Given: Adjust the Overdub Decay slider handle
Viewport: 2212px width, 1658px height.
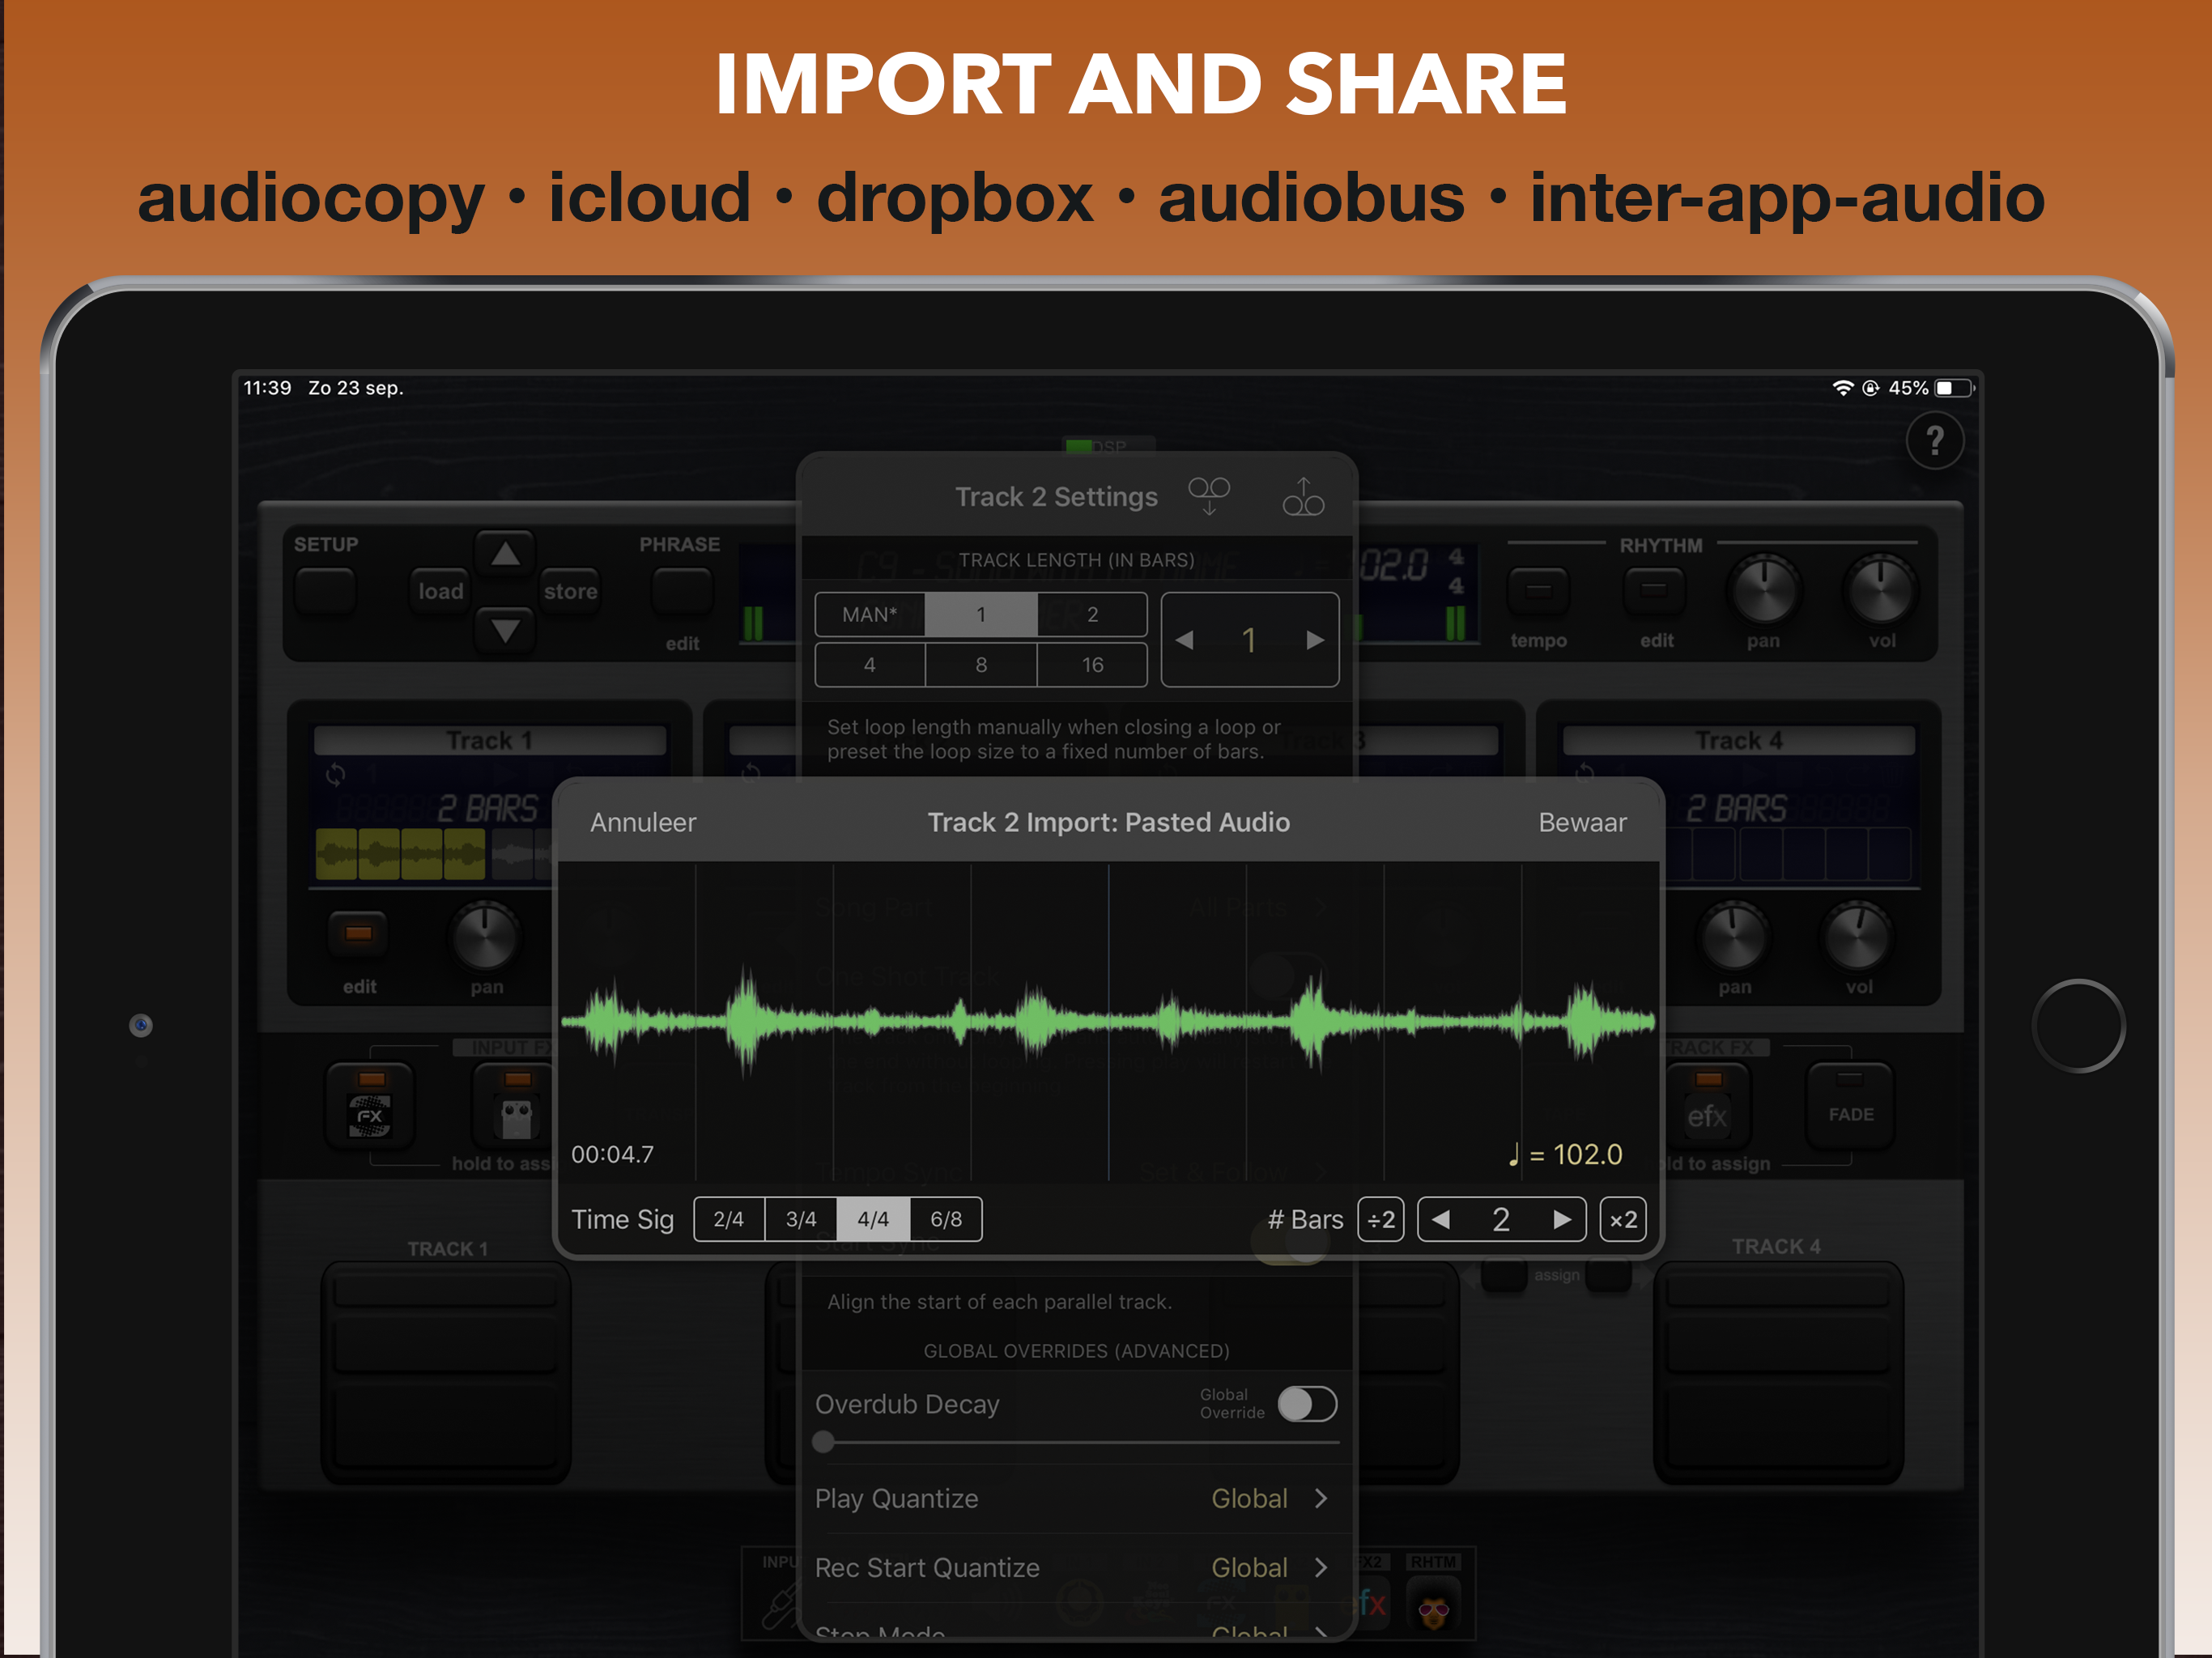Looking at the screenshot, I should tap(823, 1442).
